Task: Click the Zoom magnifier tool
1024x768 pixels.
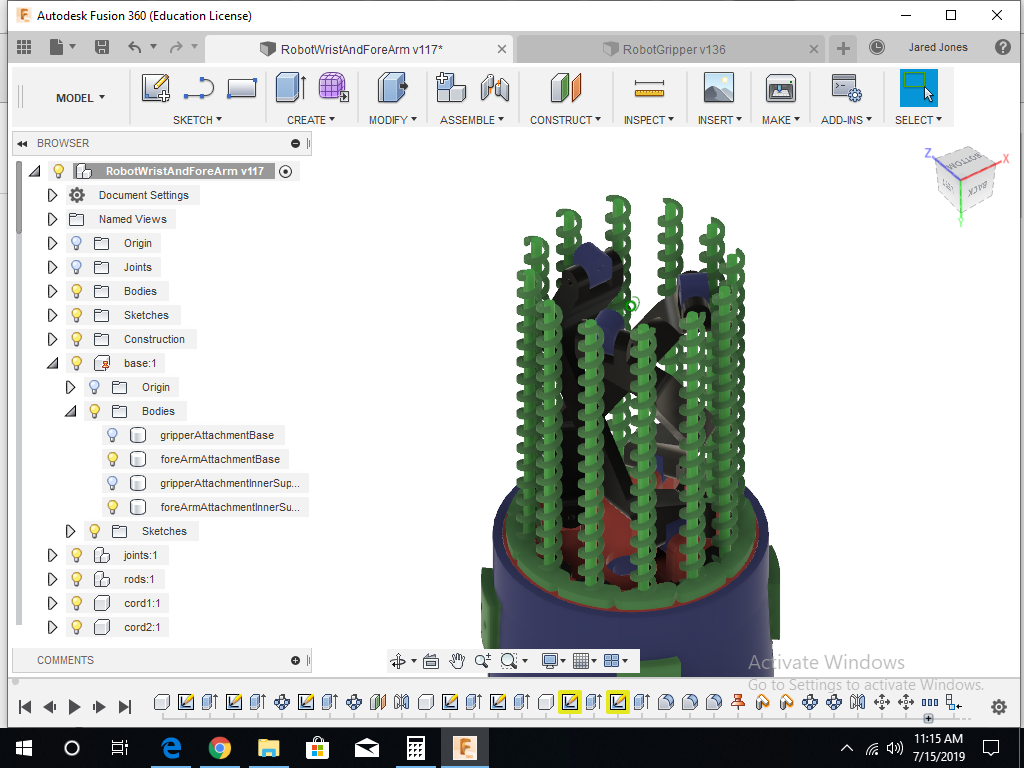Action: (483, 662)
